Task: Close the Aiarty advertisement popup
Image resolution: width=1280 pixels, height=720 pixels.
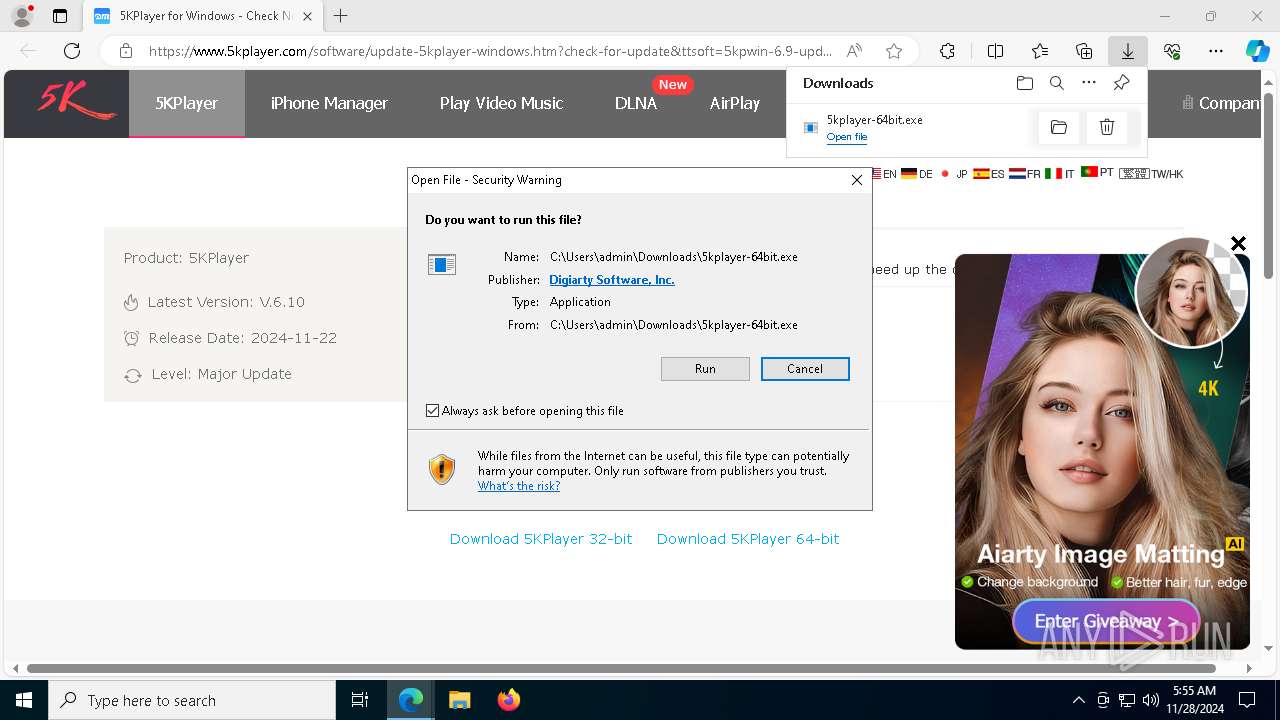Action: pos(1238,243)
